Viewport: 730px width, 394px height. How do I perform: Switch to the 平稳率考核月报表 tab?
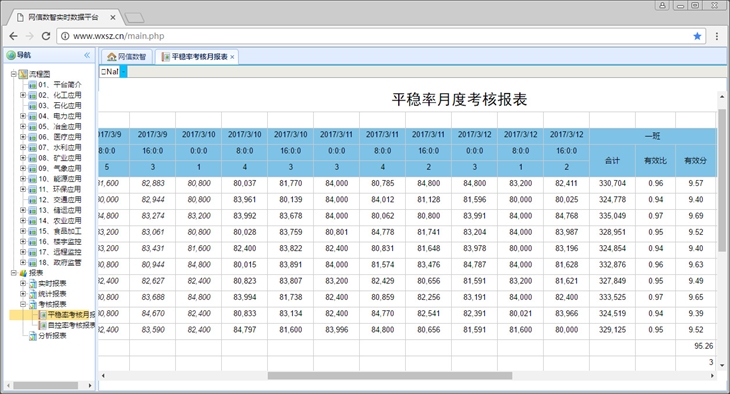pyautogui.click(x=197, y=57)
